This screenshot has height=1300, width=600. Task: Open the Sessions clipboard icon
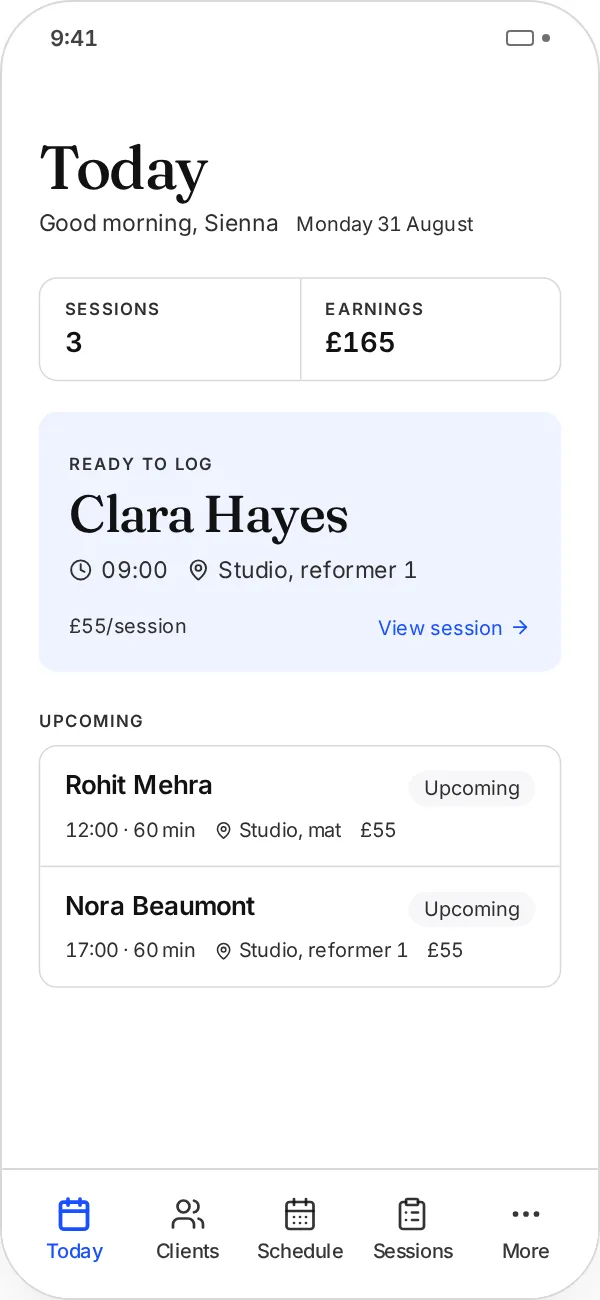tap(412, 1214)
